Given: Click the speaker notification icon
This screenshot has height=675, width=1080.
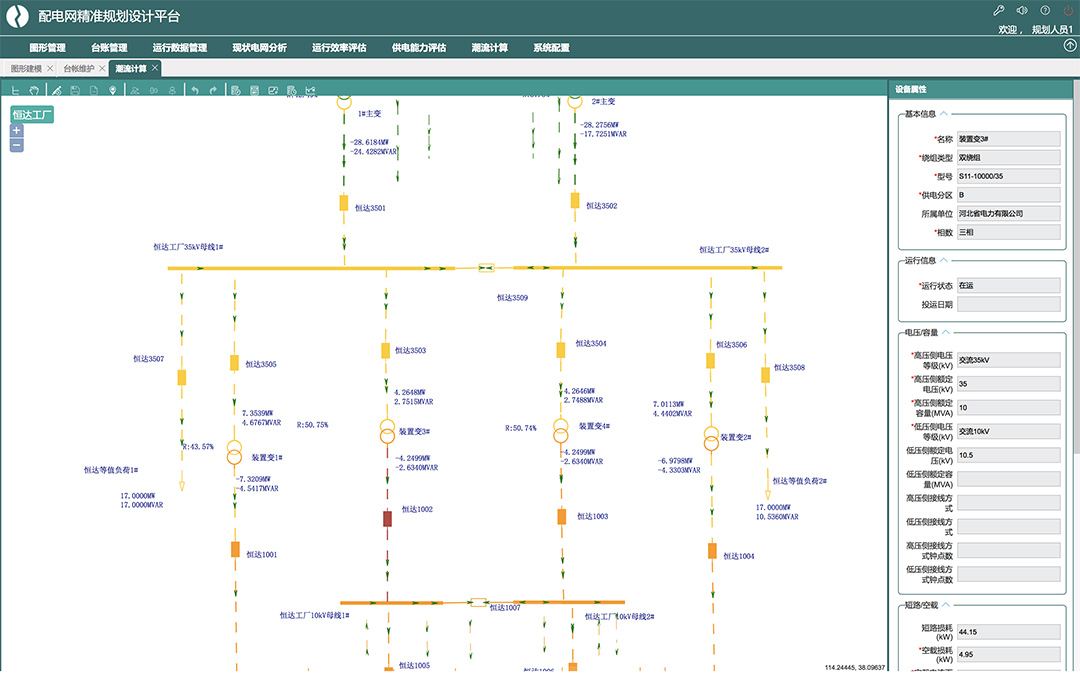Looking at the screenshot, I should click(x=1021, y=11).
